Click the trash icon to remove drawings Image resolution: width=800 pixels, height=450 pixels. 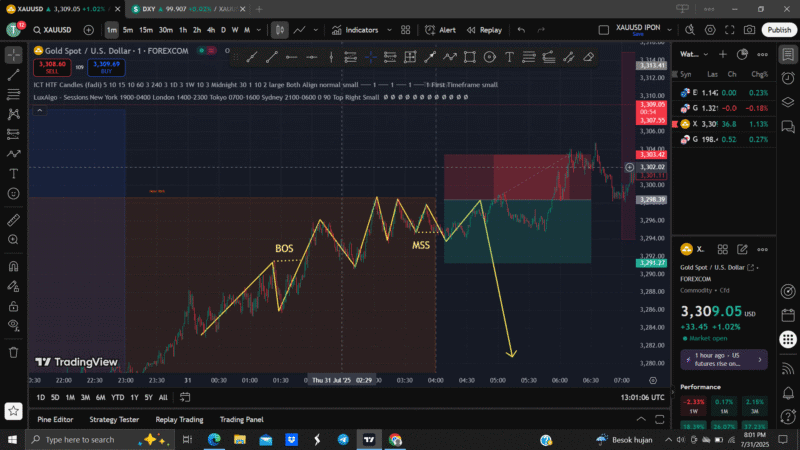click(x=14, y=352)
